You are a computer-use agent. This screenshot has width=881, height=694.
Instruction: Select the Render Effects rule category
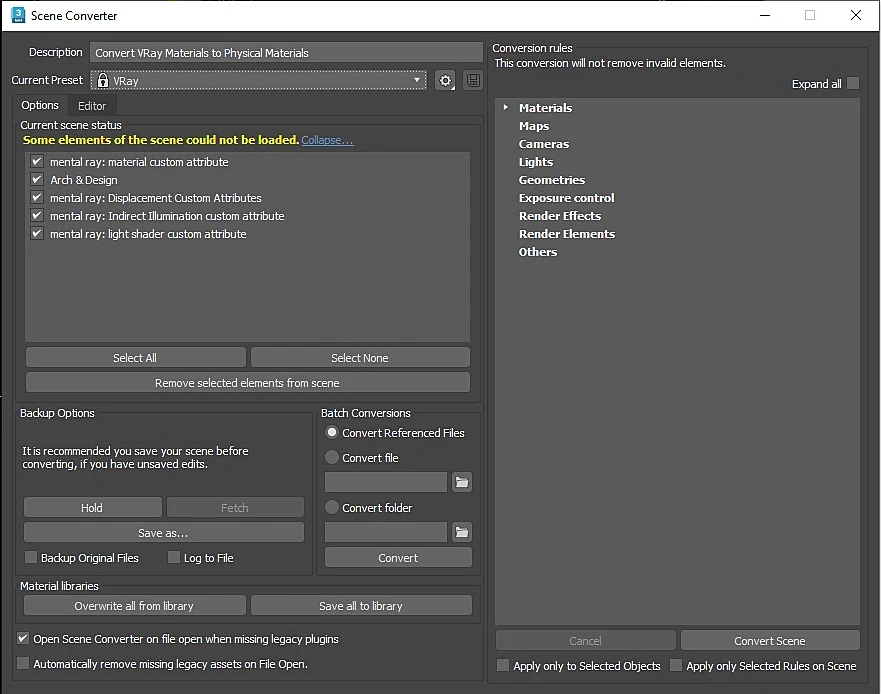tap(560, 216)
